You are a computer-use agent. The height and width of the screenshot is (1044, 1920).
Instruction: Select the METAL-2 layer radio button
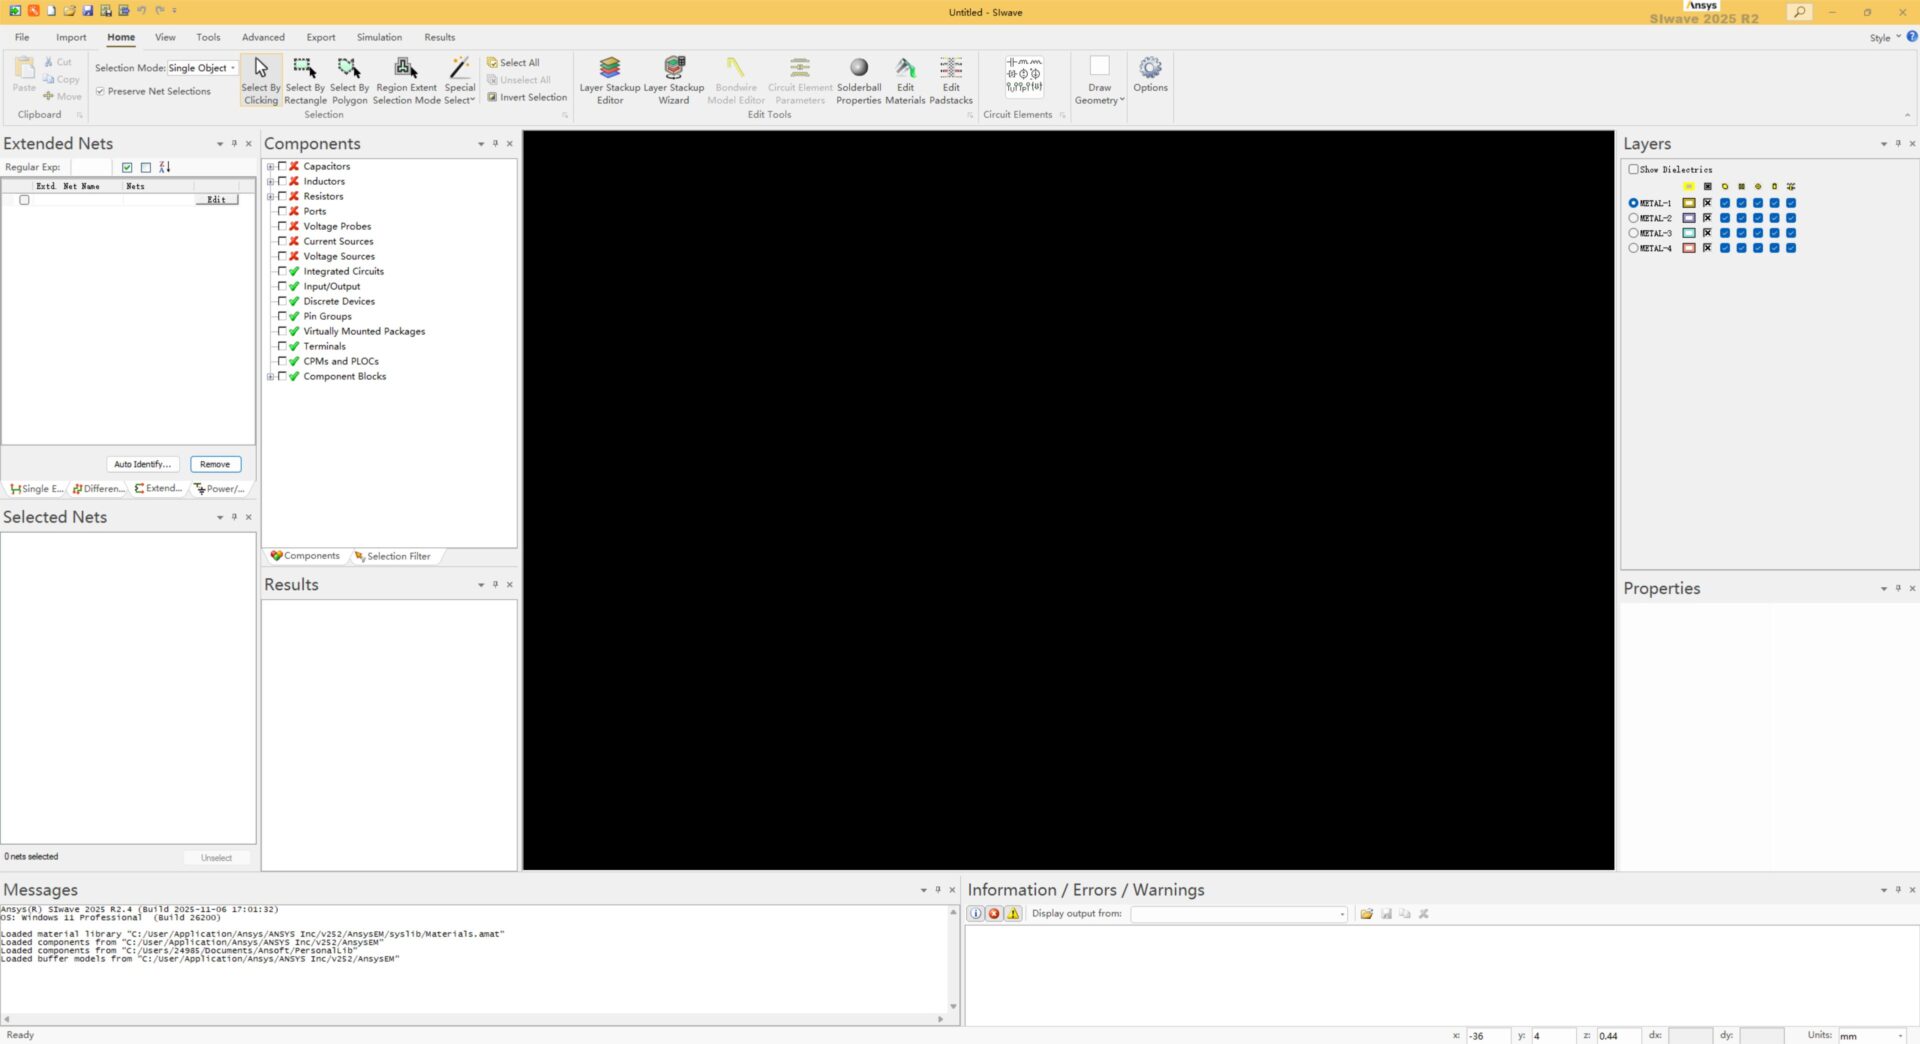pos(1633,218)
